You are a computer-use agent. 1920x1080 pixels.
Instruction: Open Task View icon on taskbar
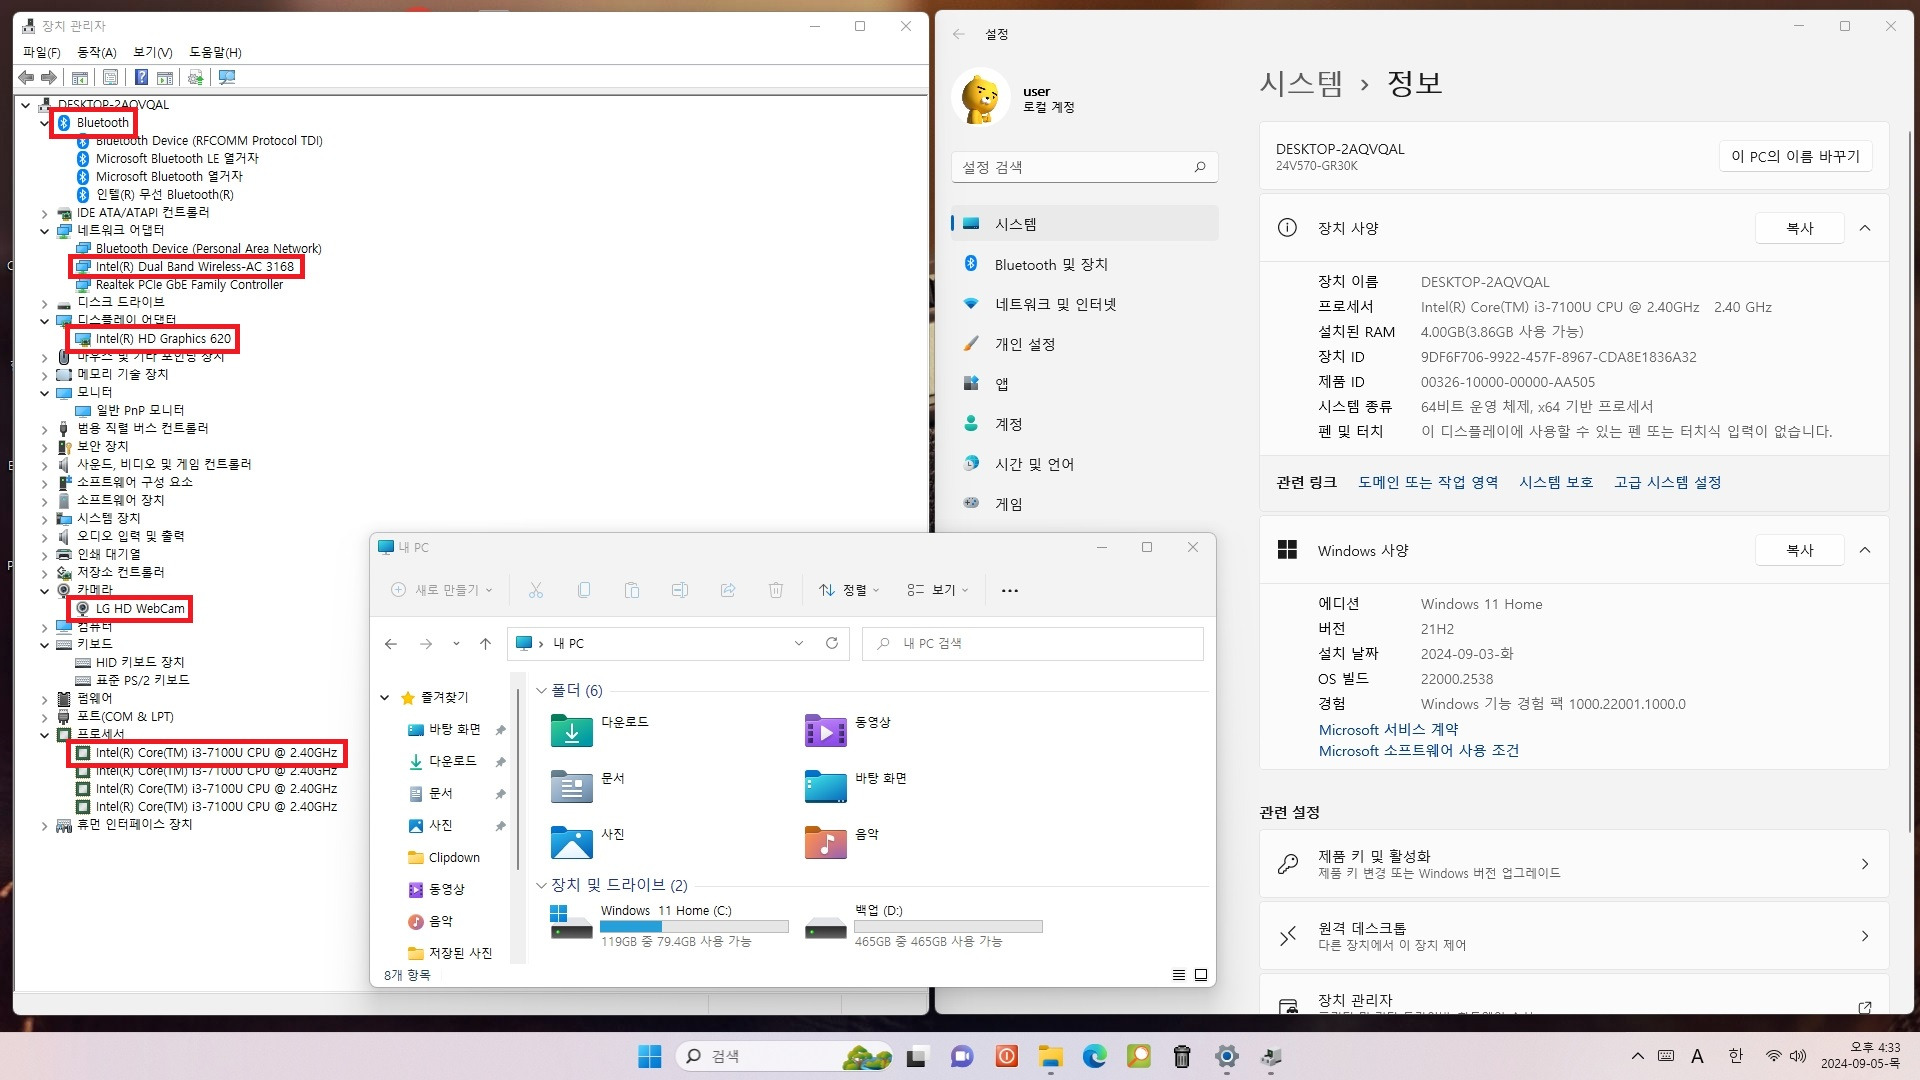point(917,1056)
